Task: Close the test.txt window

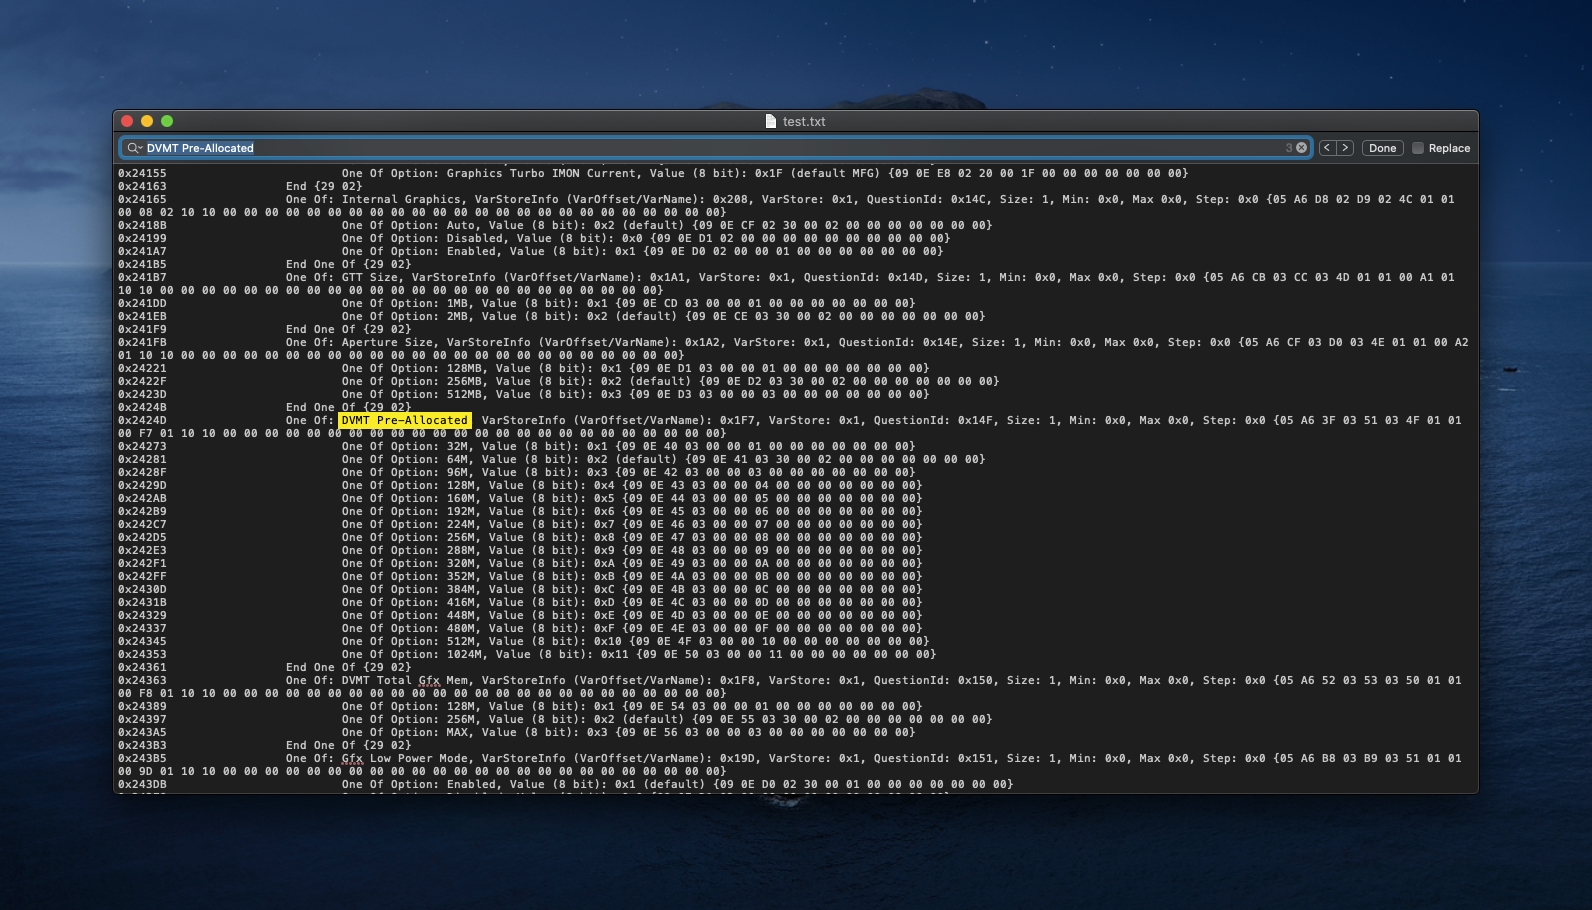Action: point(127,121)
